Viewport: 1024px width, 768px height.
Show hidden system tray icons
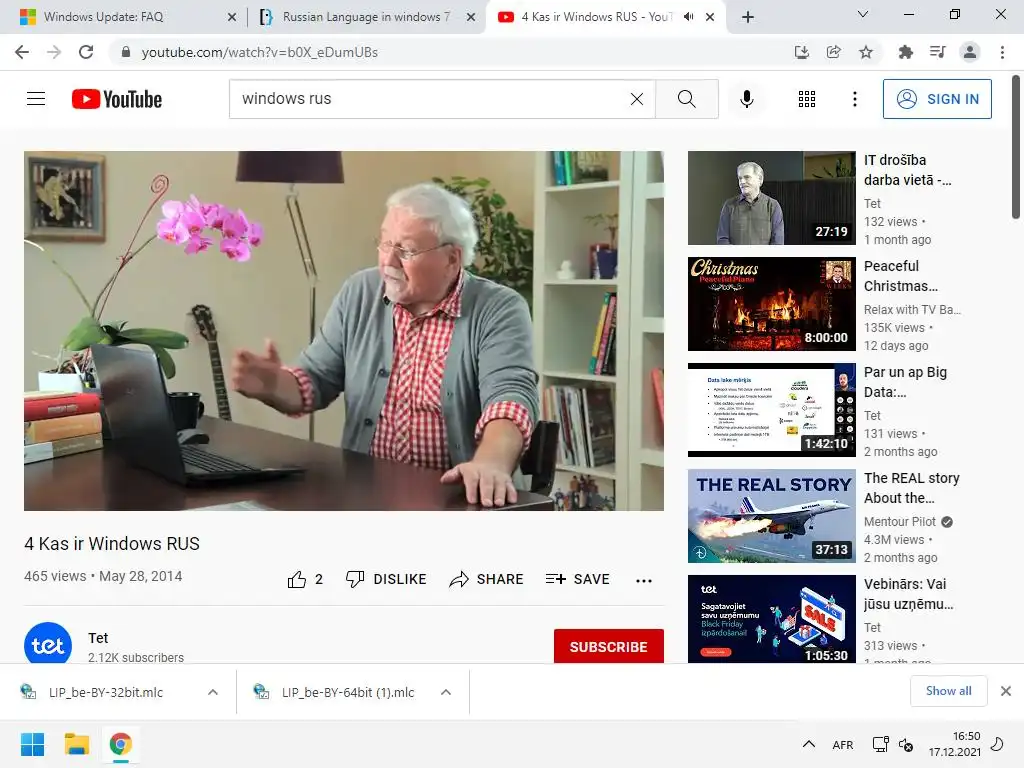(x=808, y=744)
